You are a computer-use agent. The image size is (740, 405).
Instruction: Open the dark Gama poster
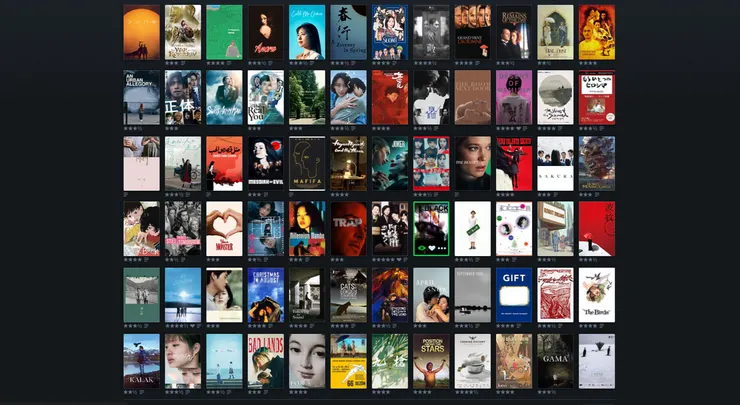[x=555, y=361]
